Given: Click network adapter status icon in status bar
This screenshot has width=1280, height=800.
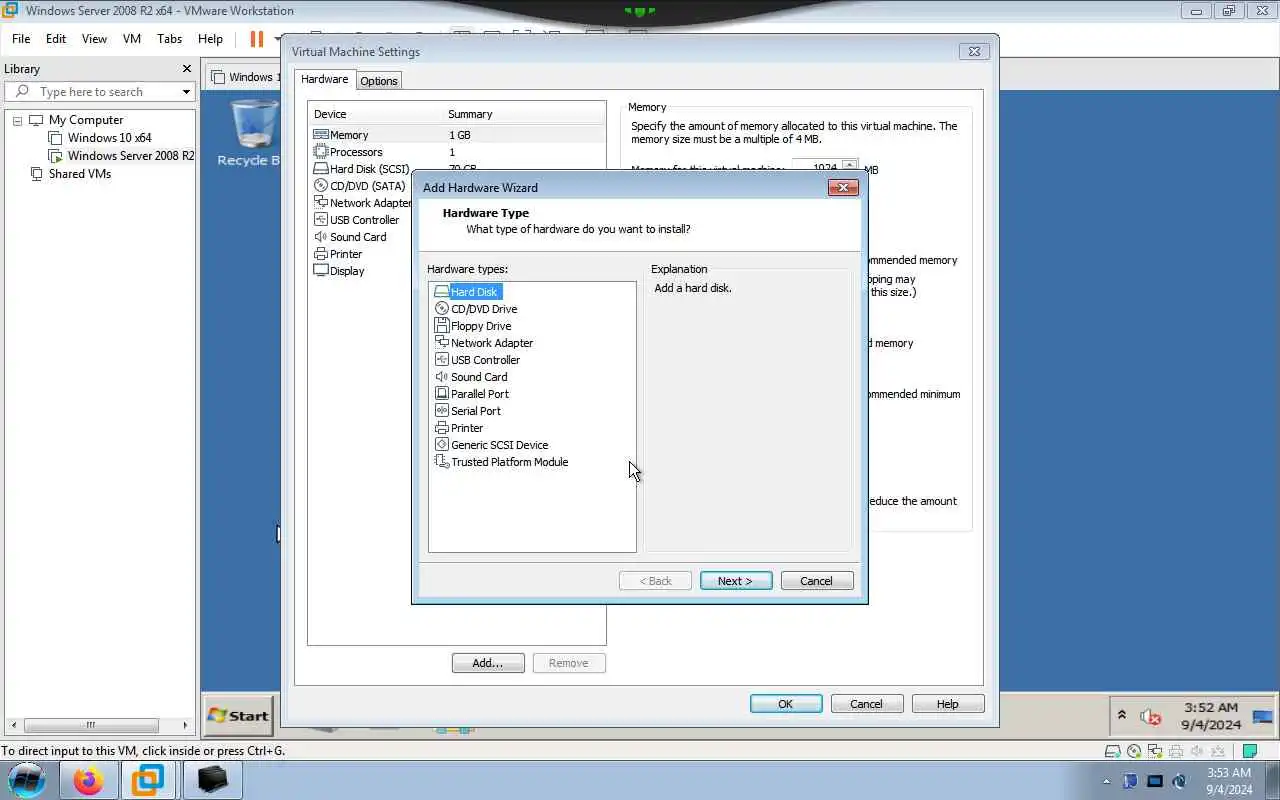Looking at the screenshot, I should point(1155,751).
